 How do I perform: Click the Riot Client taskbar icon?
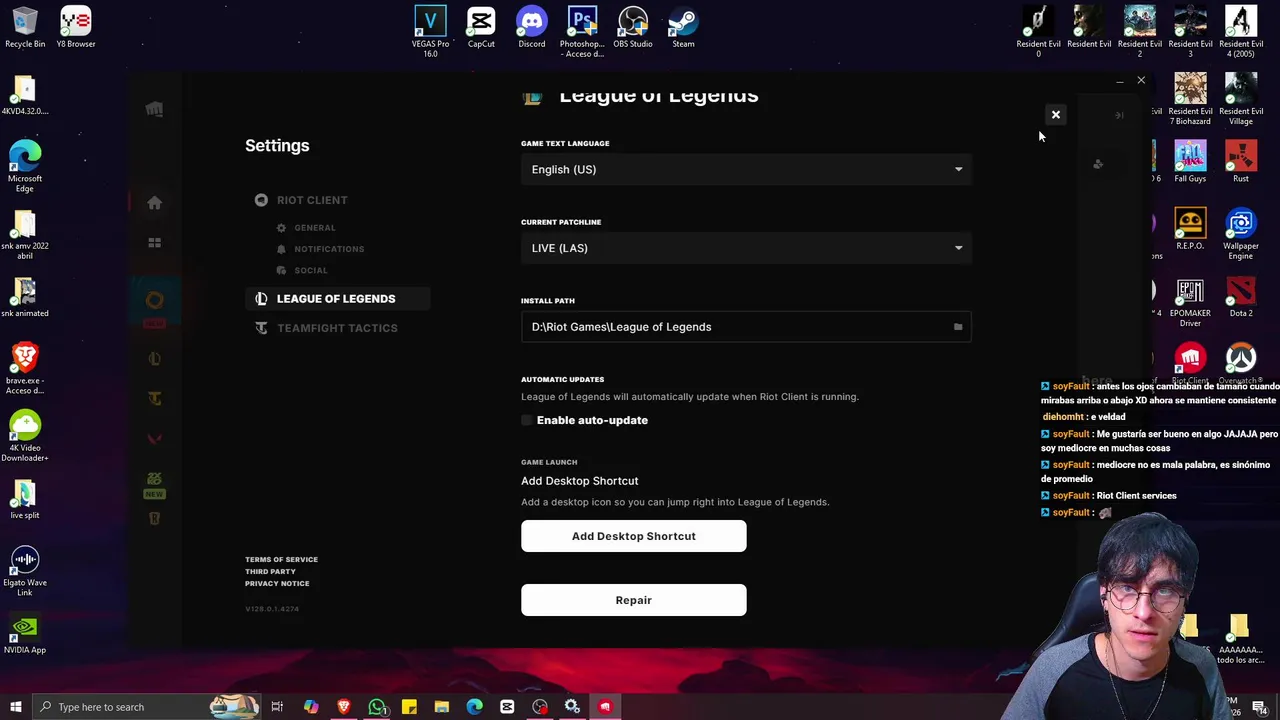click(x=605, y=707)
